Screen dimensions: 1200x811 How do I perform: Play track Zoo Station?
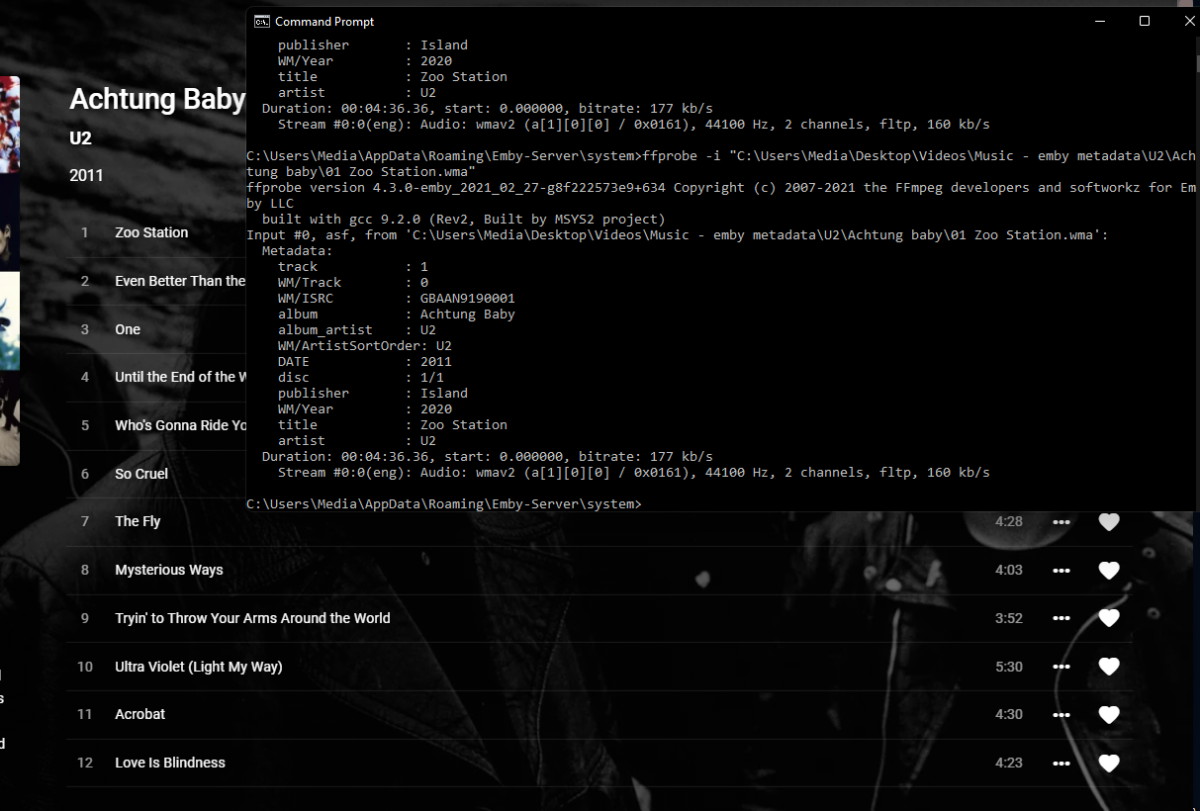(x=151, y=233)
